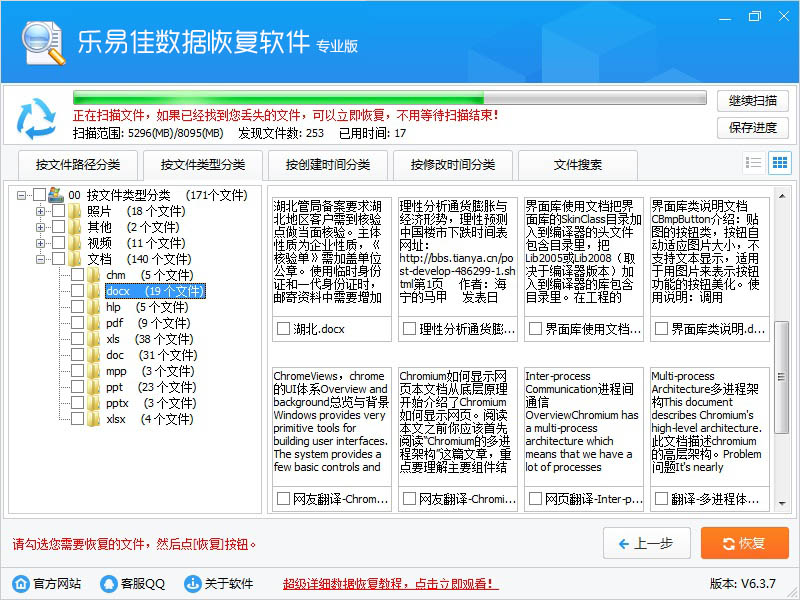800x600 pixels.
Task: Click the pdf folder icon in tree
Action: [x=94, y=323]
